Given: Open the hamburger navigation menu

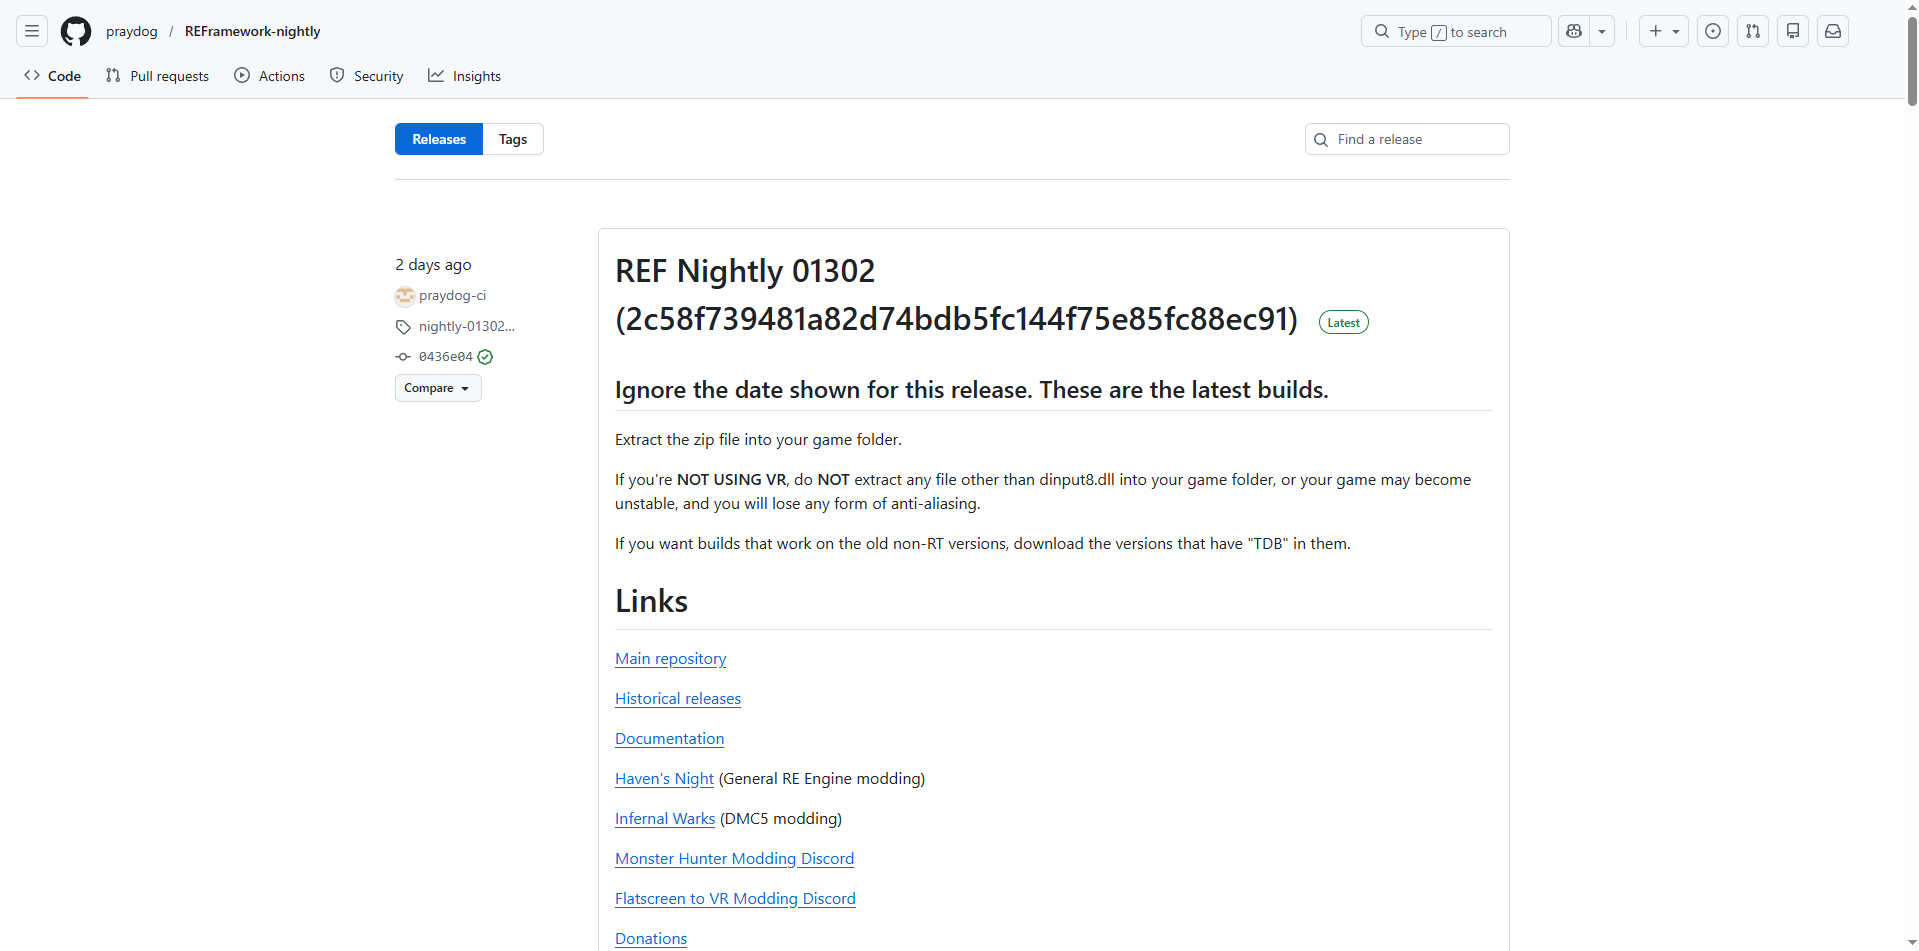Looking at the screenshot, I should coord(32,32).
